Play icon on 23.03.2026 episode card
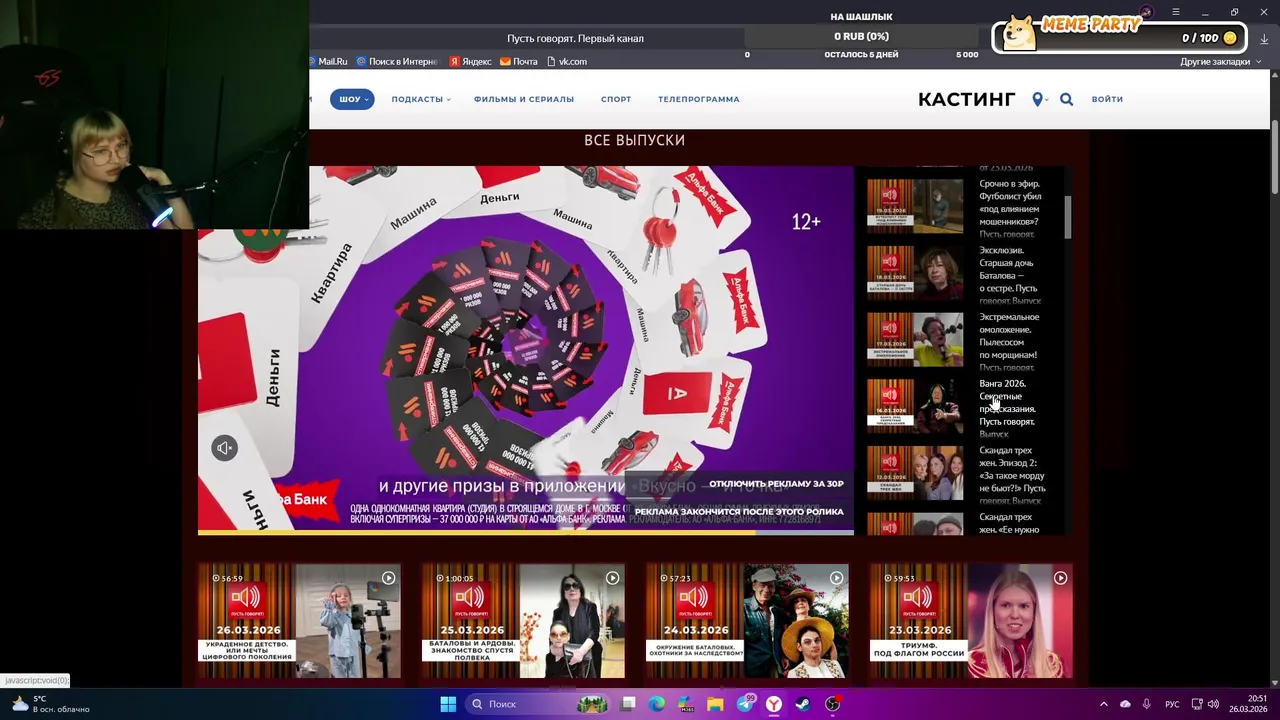Screen dimensions: 1280x720 (x=1060, y=578)
